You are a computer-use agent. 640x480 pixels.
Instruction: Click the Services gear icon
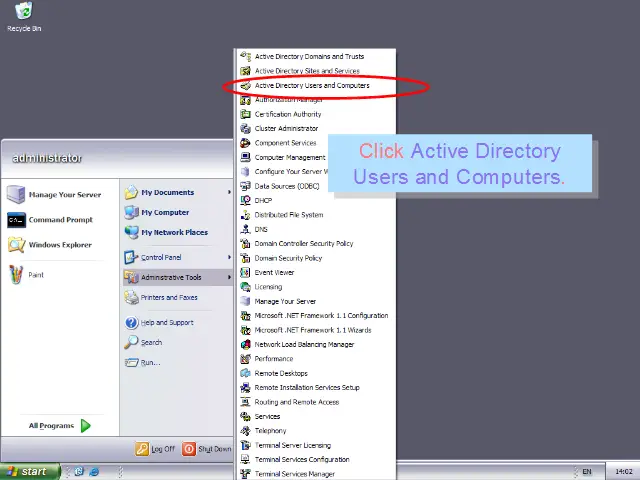pyautogui.click(x=245, y=416)
